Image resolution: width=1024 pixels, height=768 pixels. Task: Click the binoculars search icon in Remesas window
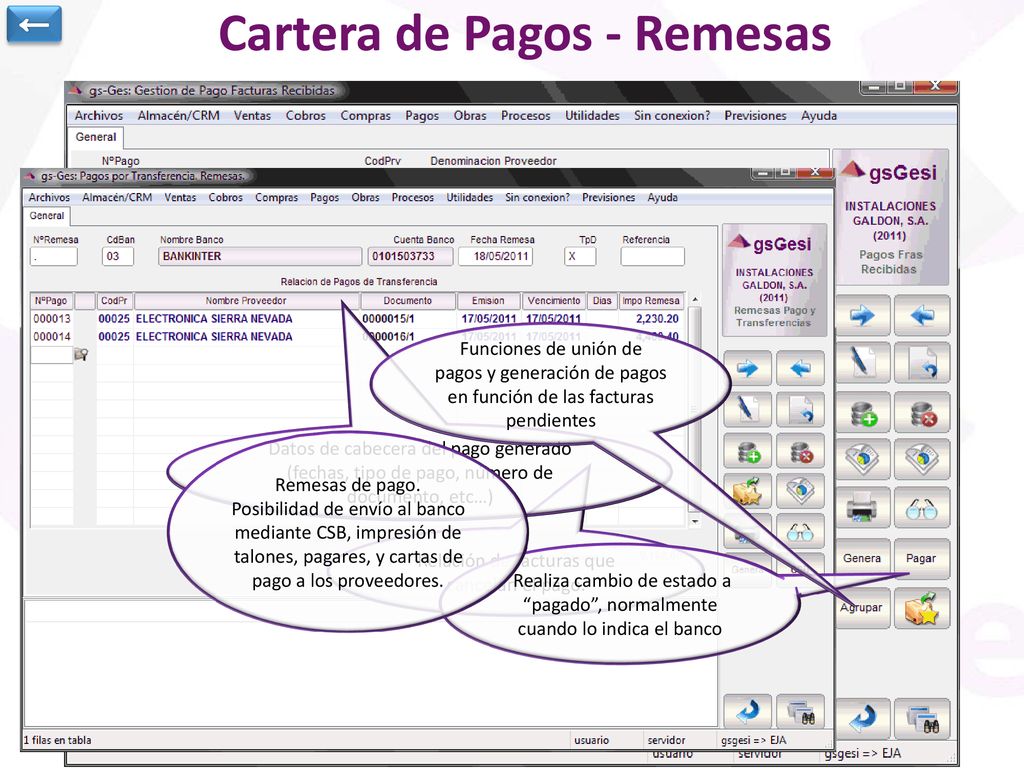[x=800, y=712]
